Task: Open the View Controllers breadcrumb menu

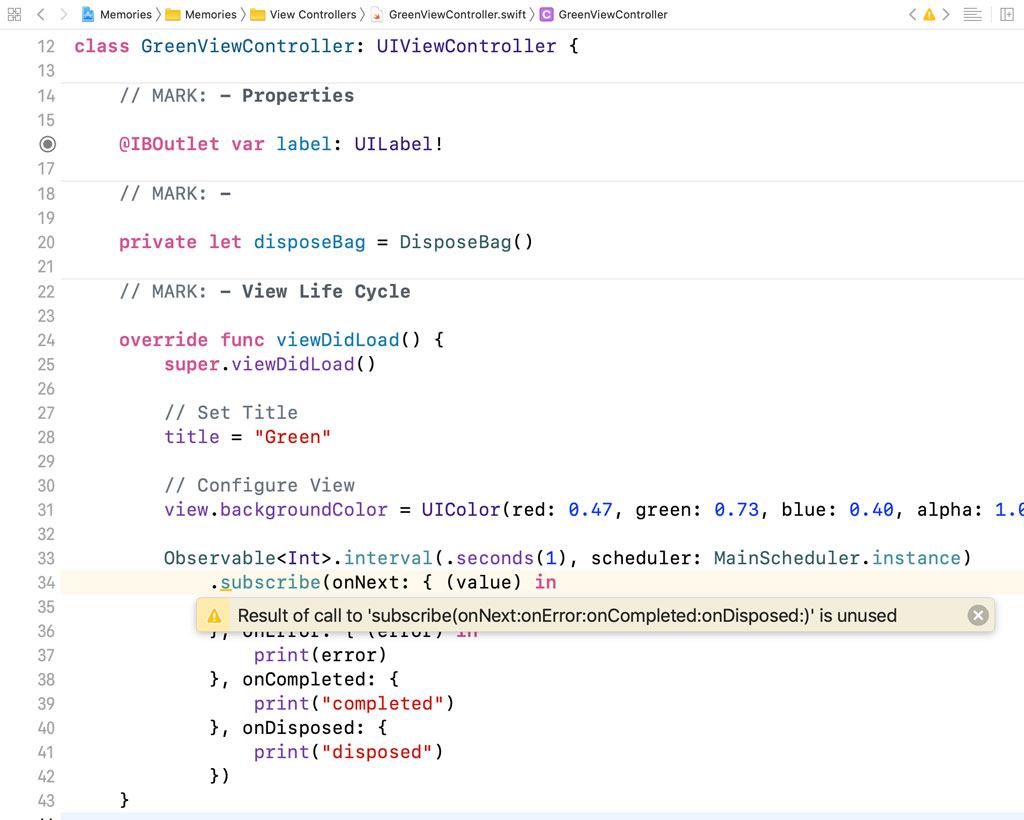Action: 312,14
